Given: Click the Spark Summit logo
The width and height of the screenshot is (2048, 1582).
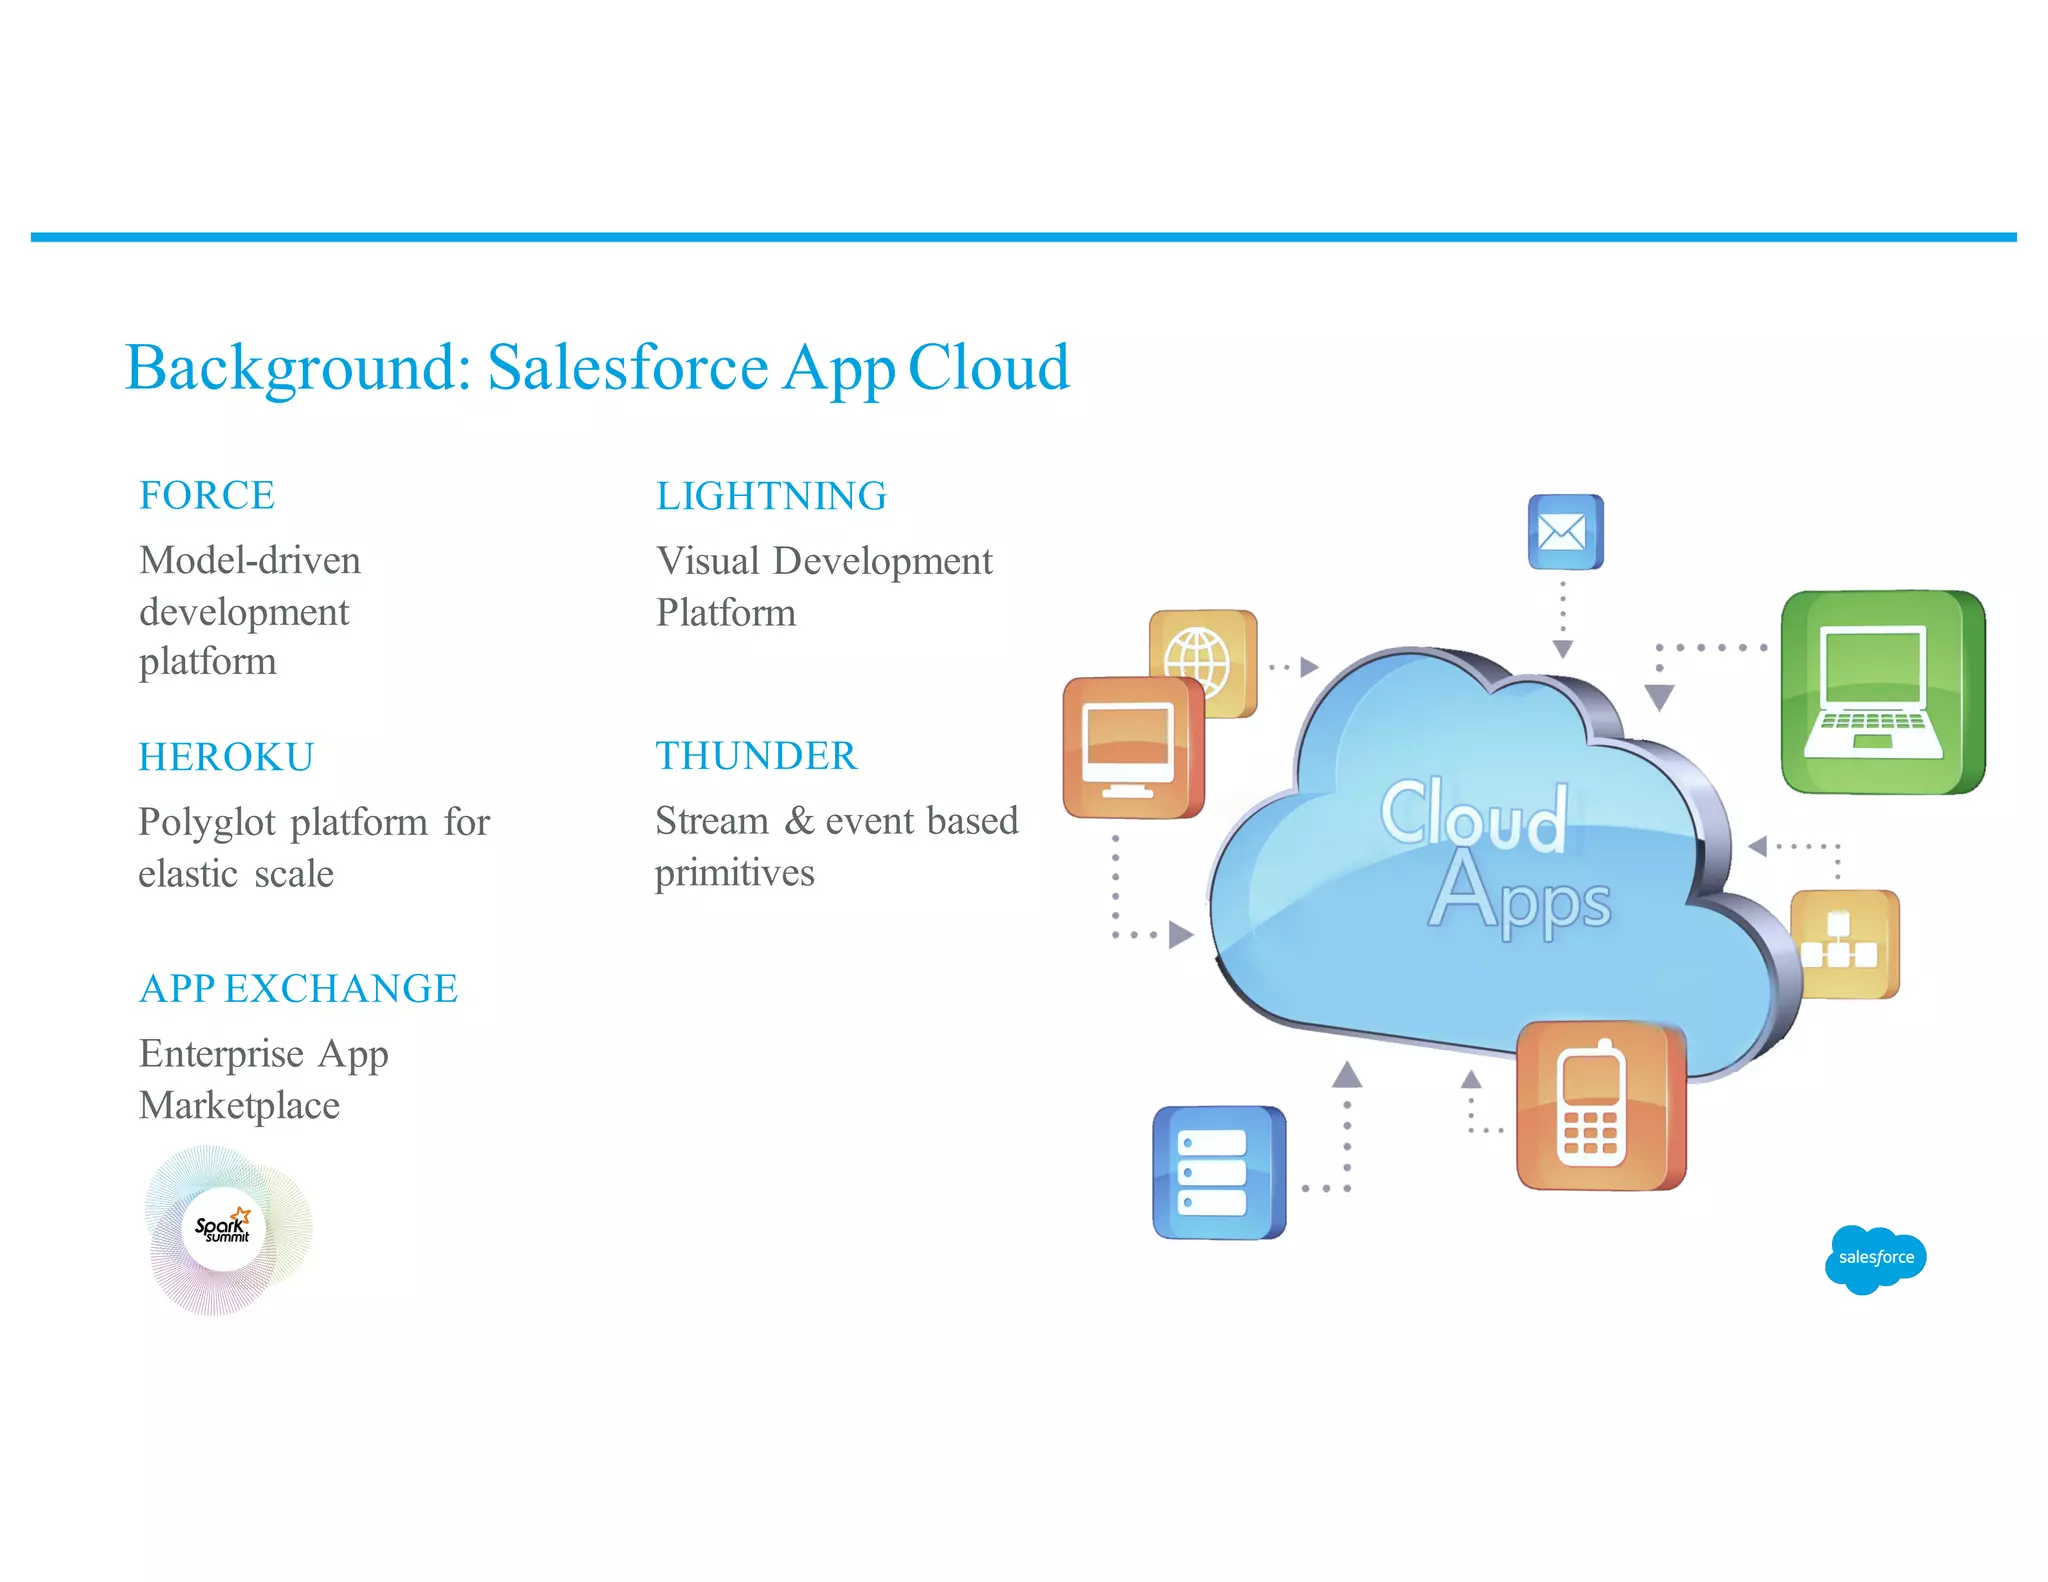Looking at the screenshot, I should [x=226, y=1230].
